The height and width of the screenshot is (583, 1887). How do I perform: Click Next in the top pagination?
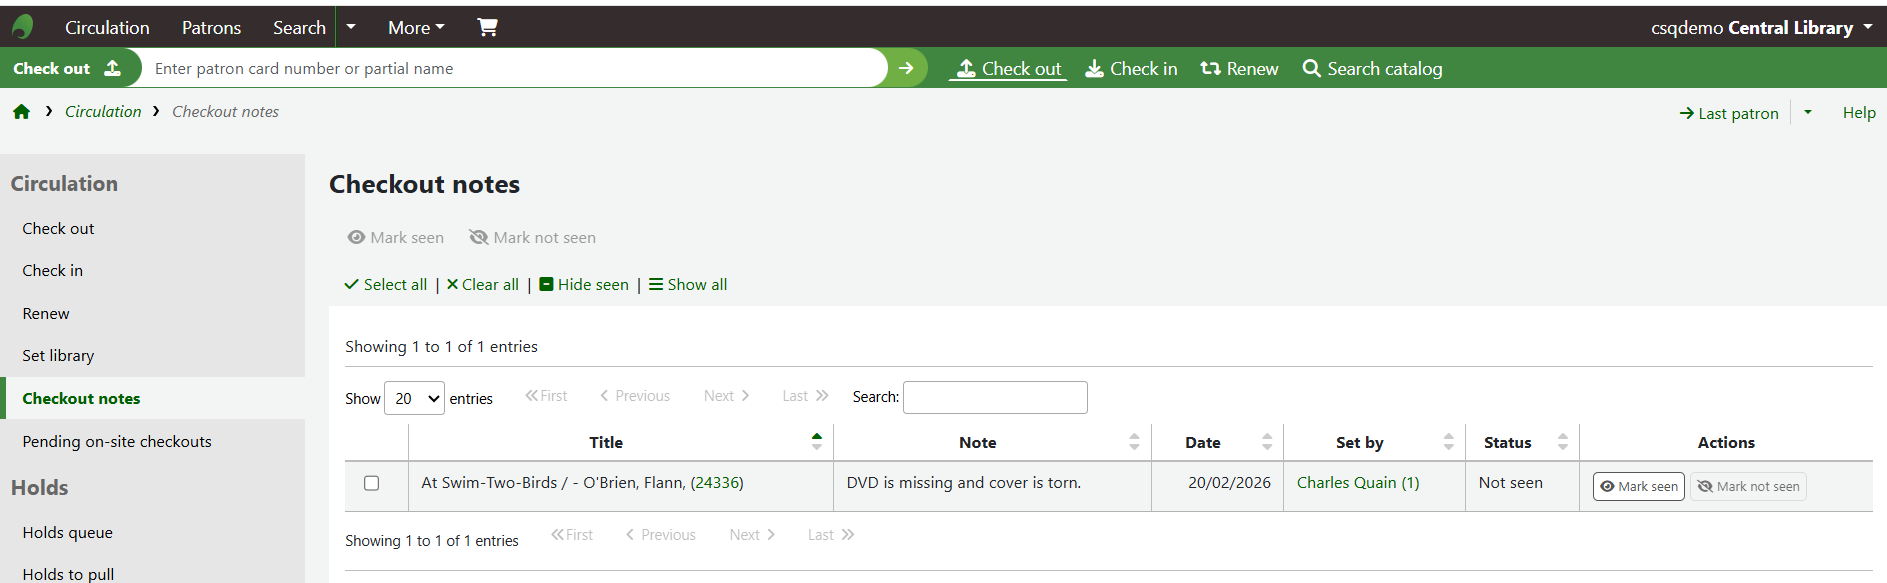click(727, 396)
